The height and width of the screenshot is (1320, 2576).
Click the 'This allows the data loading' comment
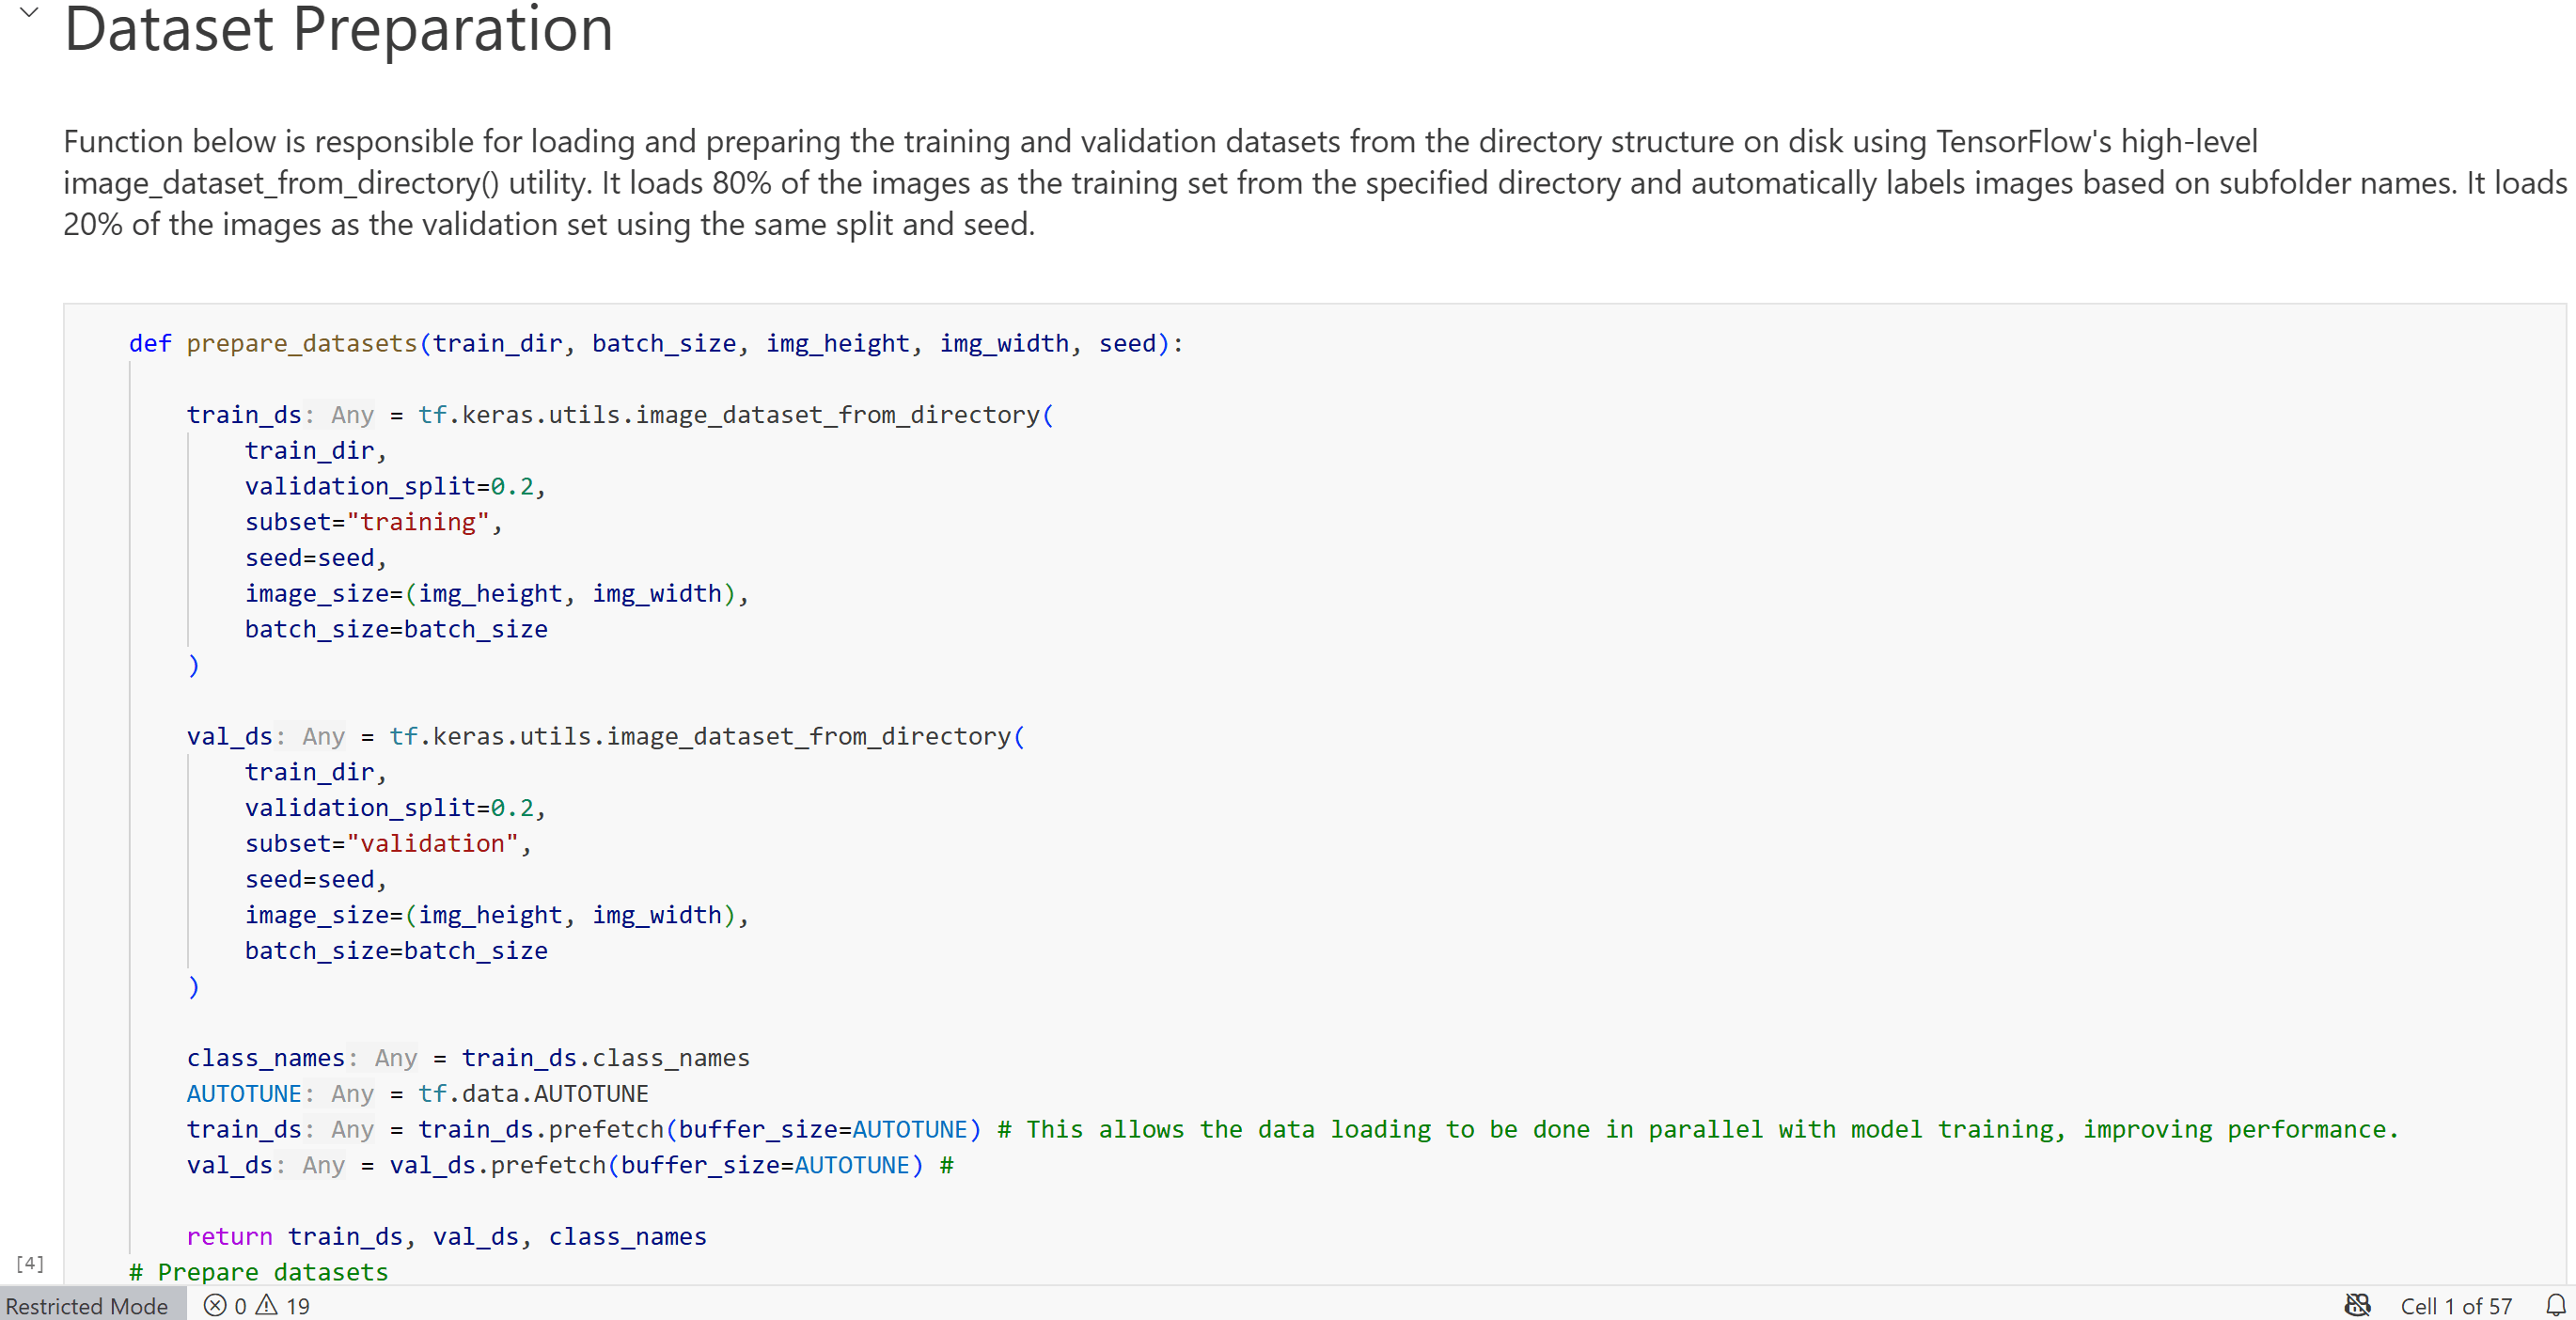click(x=1698, y=1129)
